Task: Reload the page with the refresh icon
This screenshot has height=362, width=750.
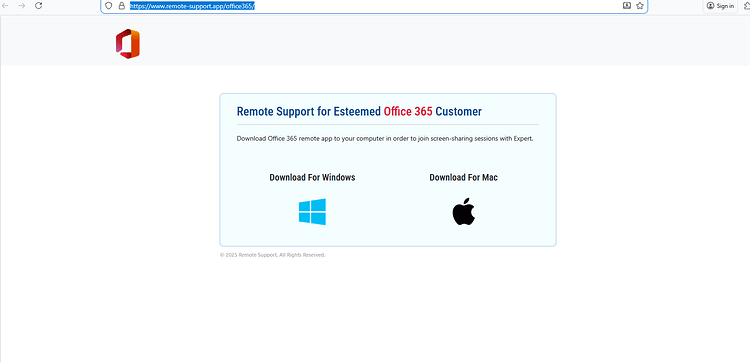Action: [39, 6]
